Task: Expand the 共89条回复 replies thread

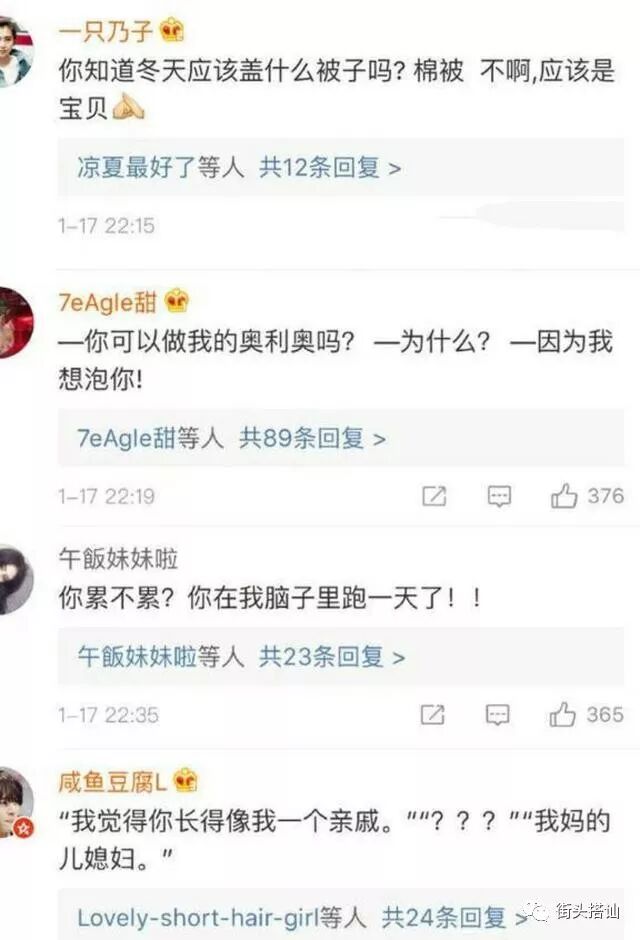Action: [312, 438]
